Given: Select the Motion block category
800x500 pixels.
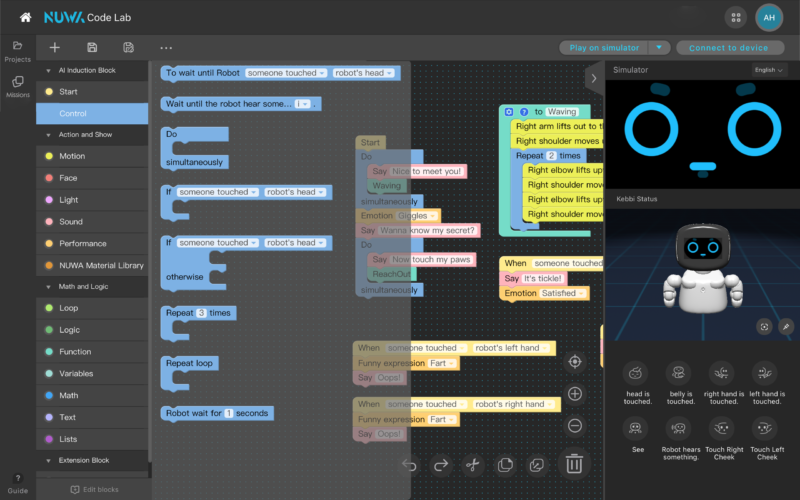Looking at the screenshot, I should (x=72, y=156).
